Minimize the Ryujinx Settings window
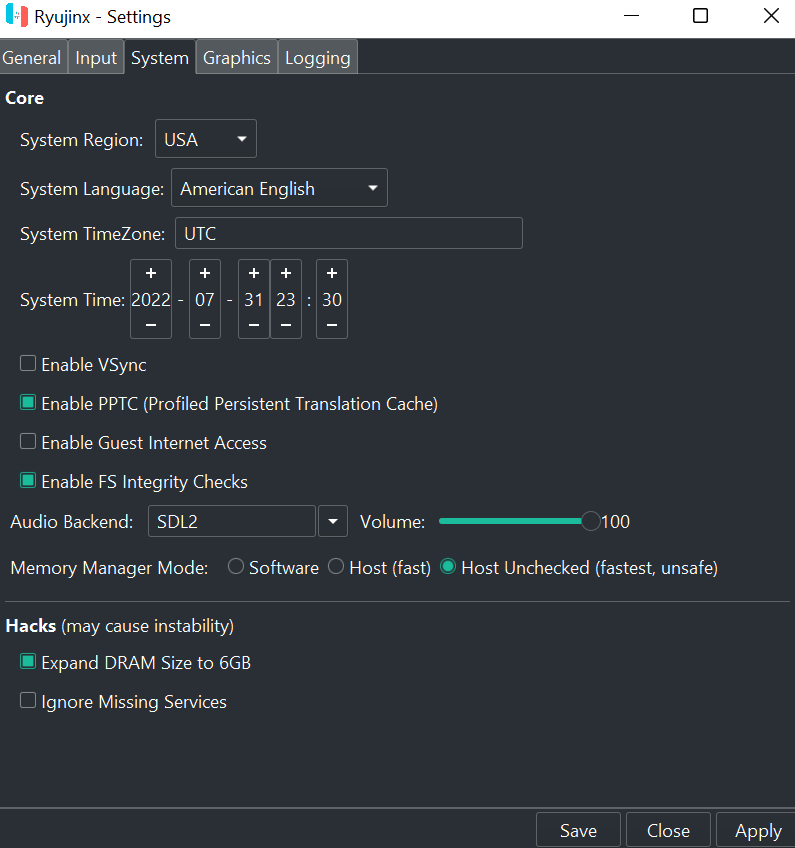 click(631, 16)
